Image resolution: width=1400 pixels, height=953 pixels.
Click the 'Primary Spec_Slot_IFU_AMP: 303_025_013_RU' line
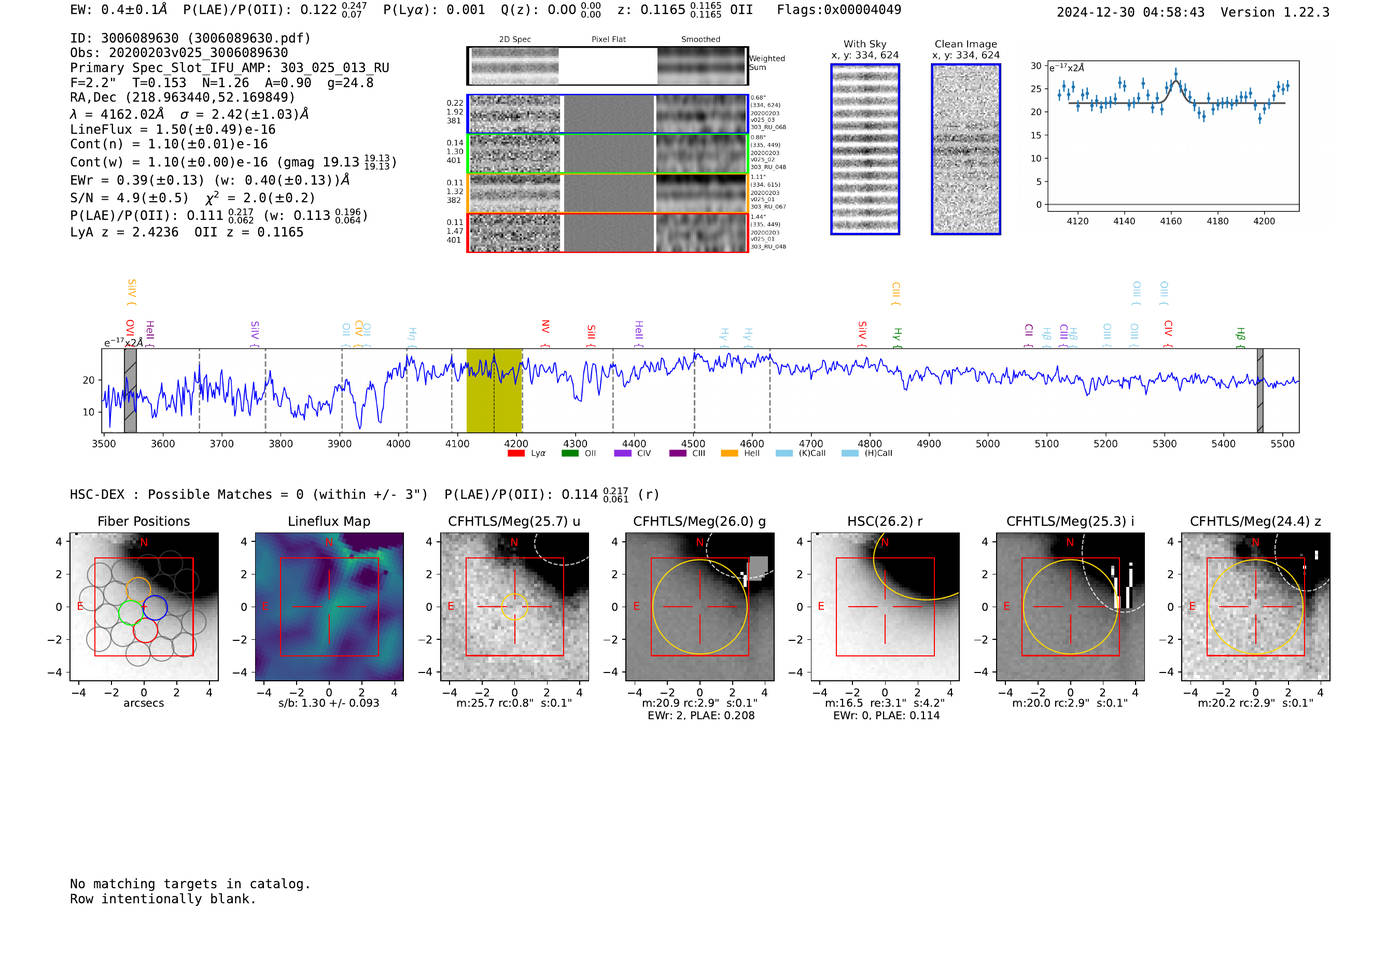tap(230, 68)
